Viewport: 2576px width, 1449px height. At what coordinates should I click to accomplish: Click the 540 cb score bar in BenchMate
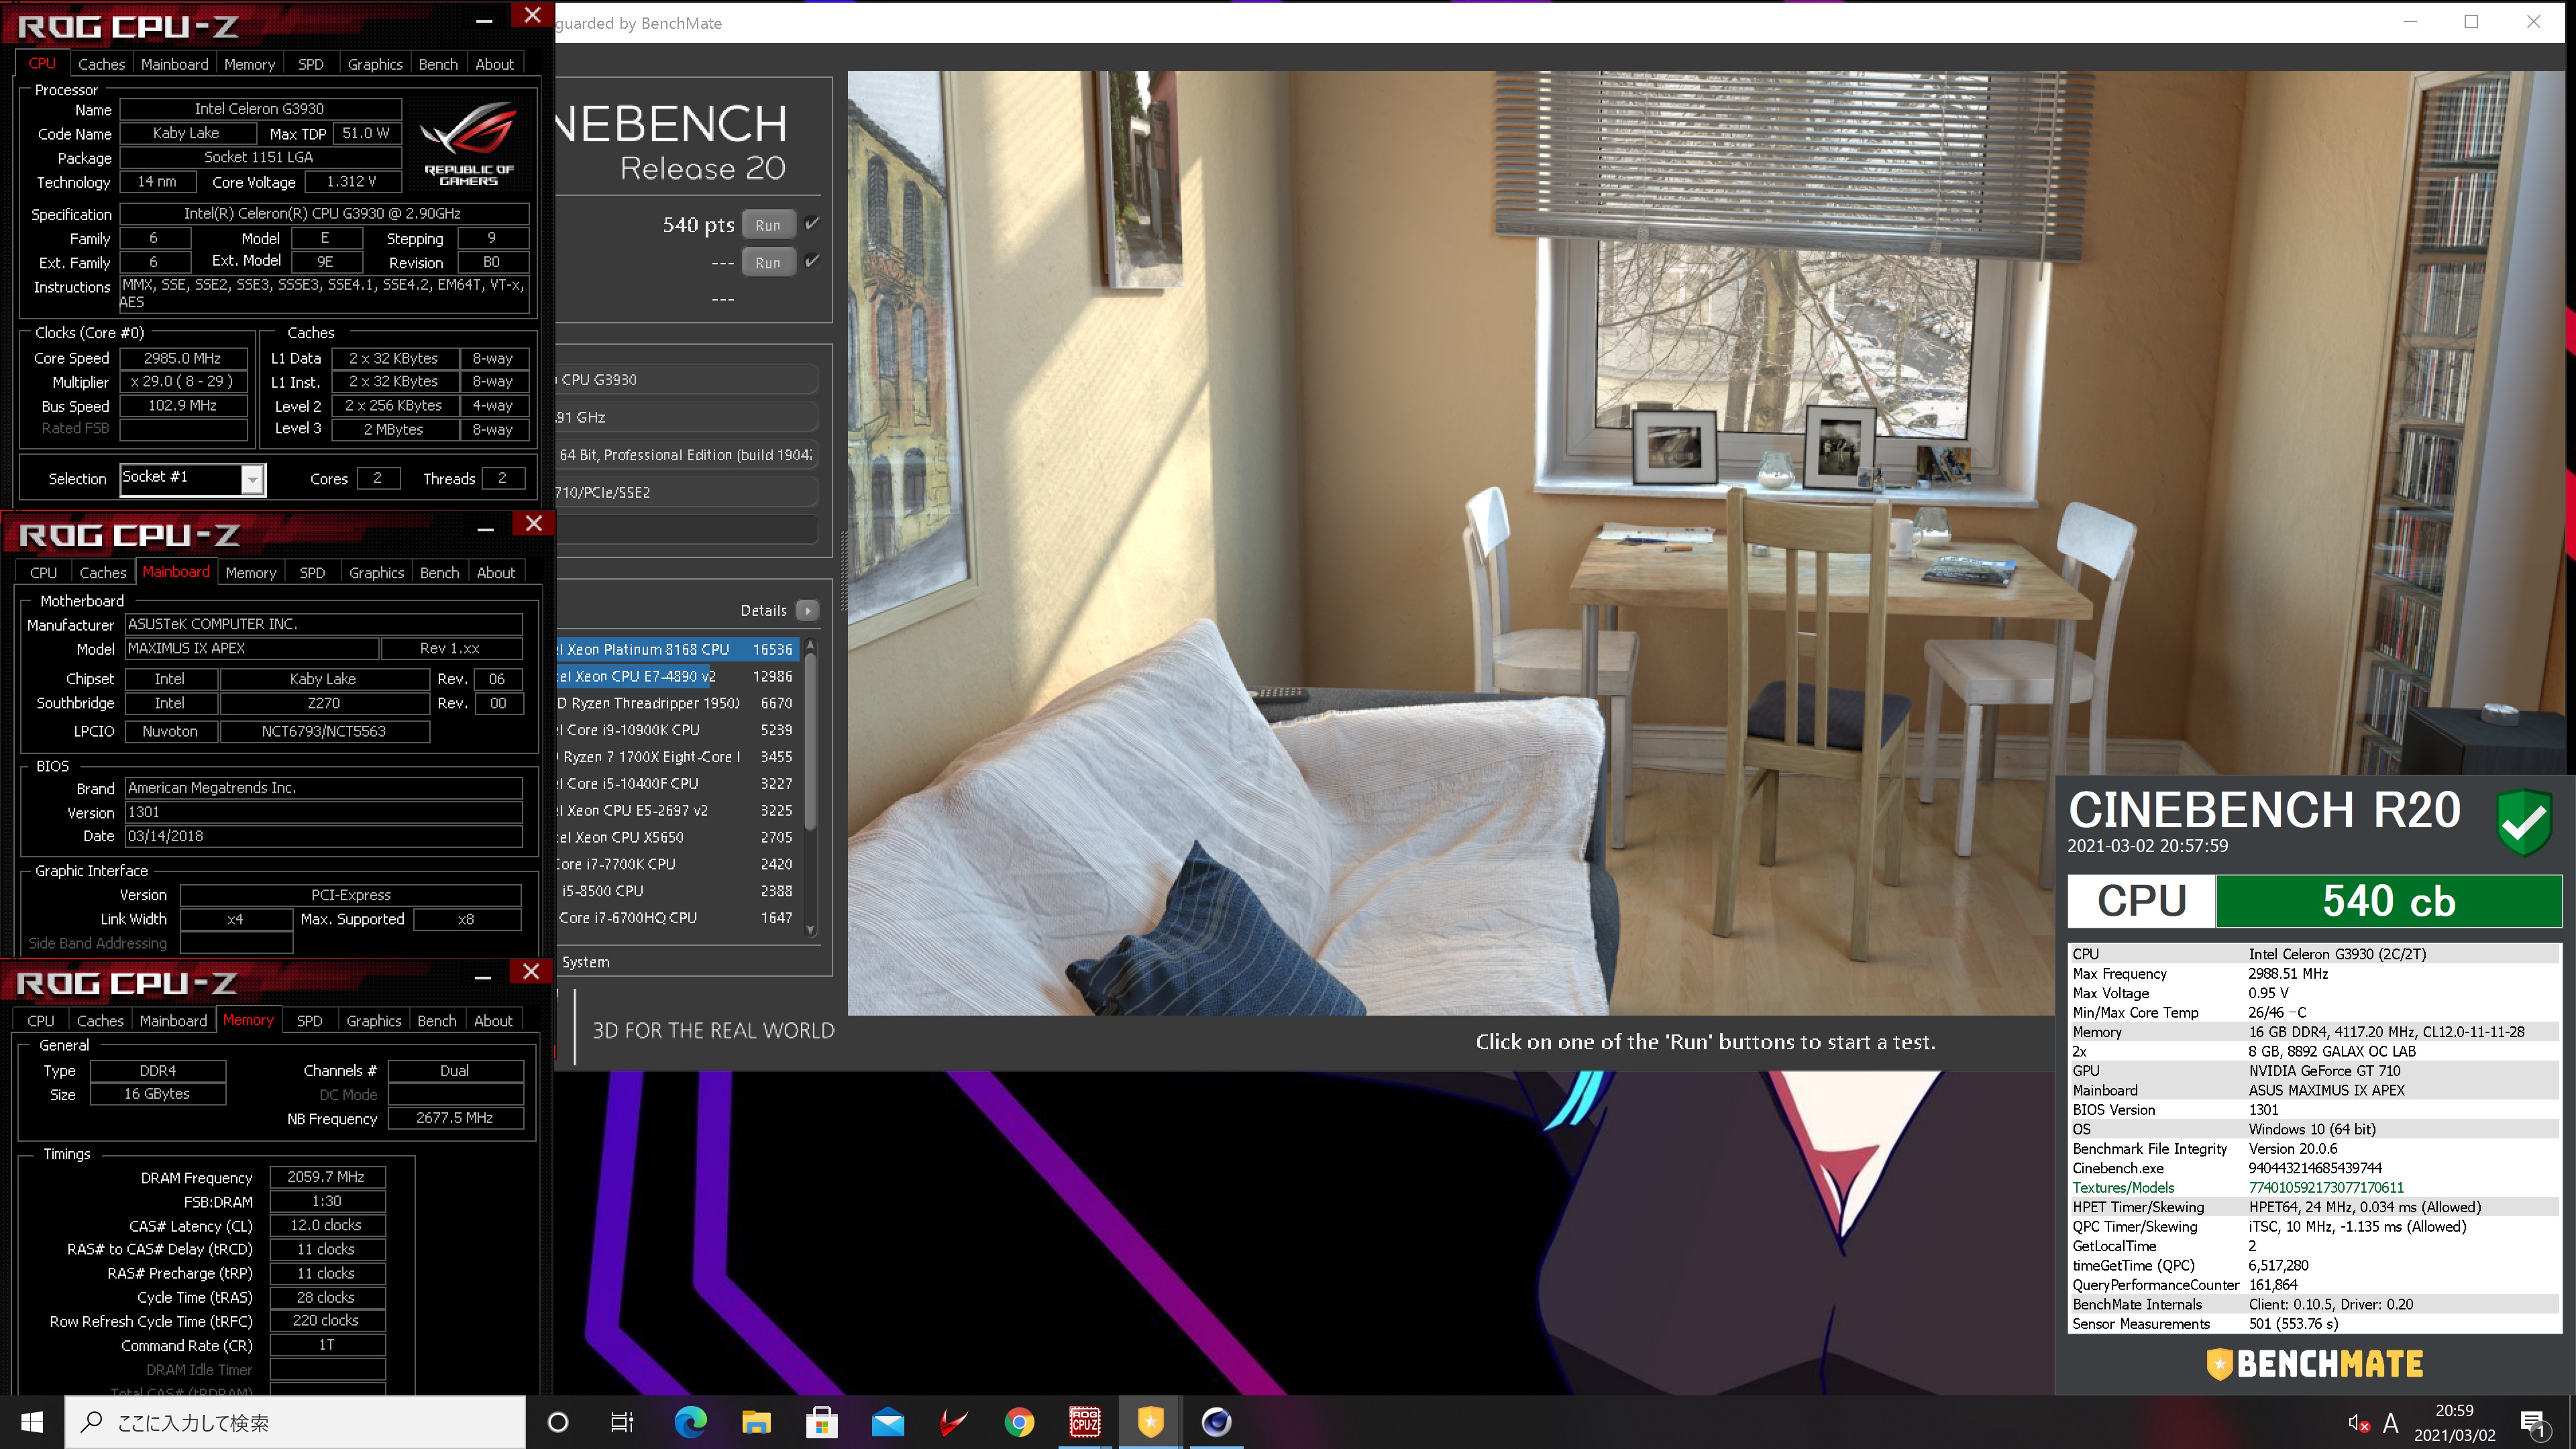(x=2388, y=901)
